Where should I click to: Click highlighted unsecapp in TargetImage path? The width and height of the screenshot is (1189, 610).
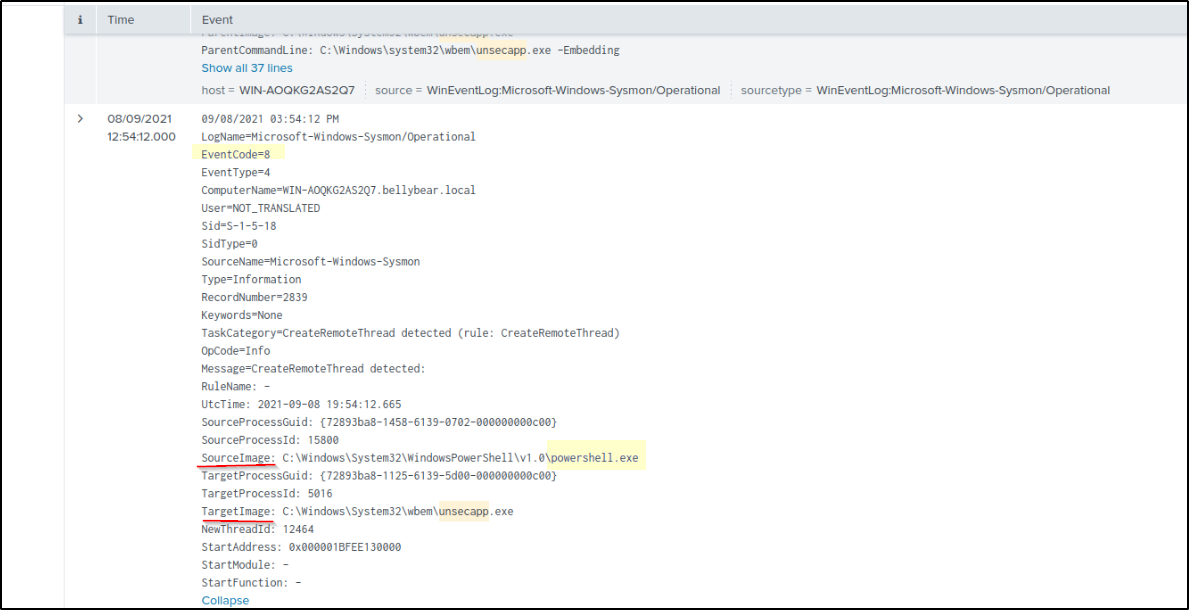pos(465,511)
